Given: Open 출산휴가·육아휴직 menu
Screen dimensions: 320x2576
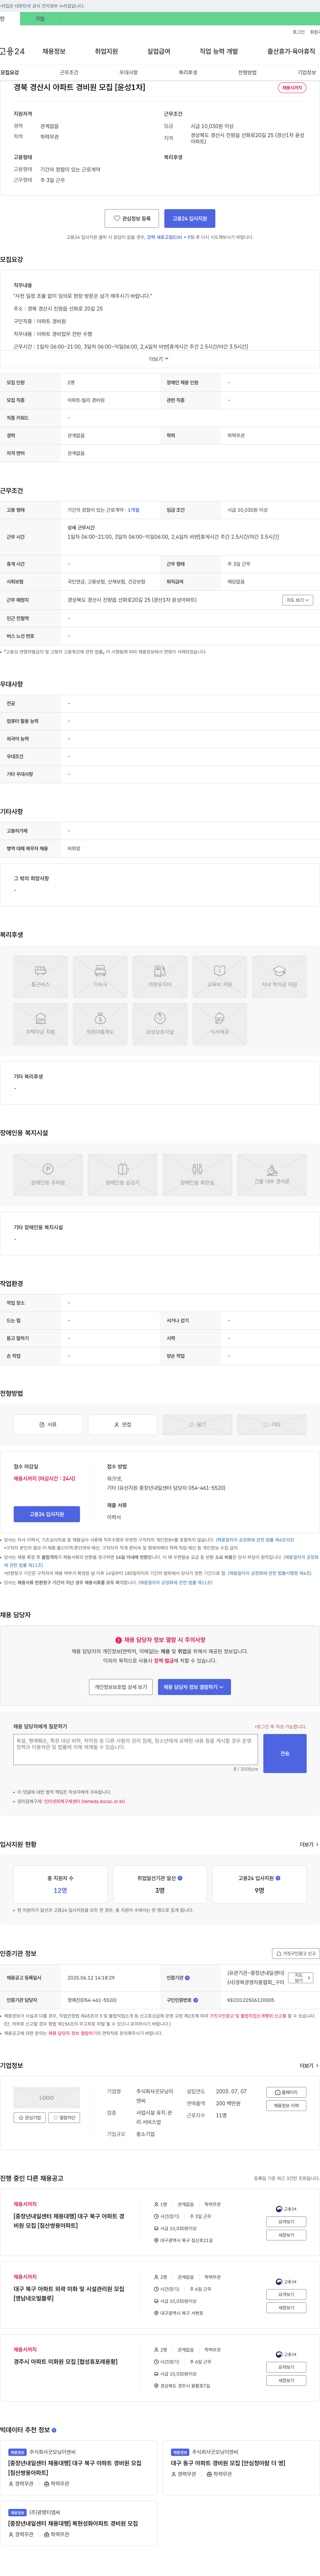Looking at the screenshot, I should [x=291, y=51].
